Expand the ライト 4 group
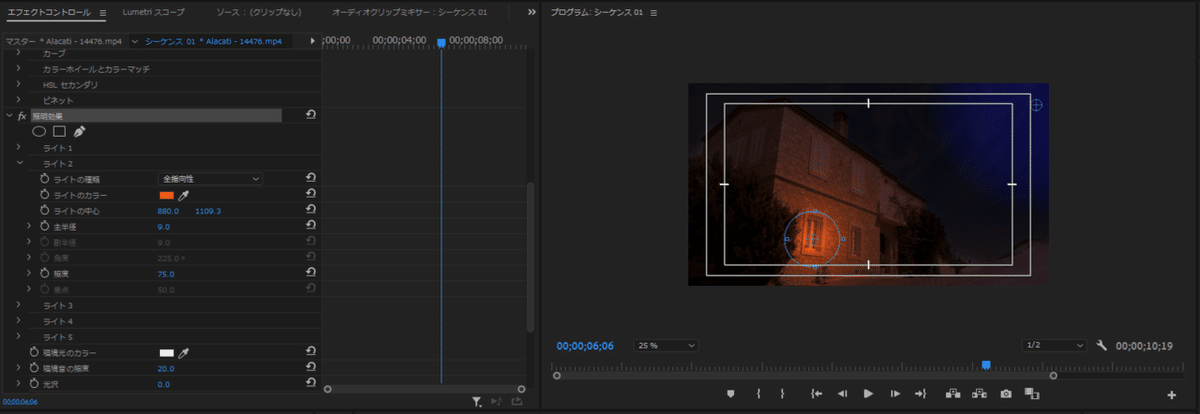This screenshot has height=414, width=1200. coord(18,321)
